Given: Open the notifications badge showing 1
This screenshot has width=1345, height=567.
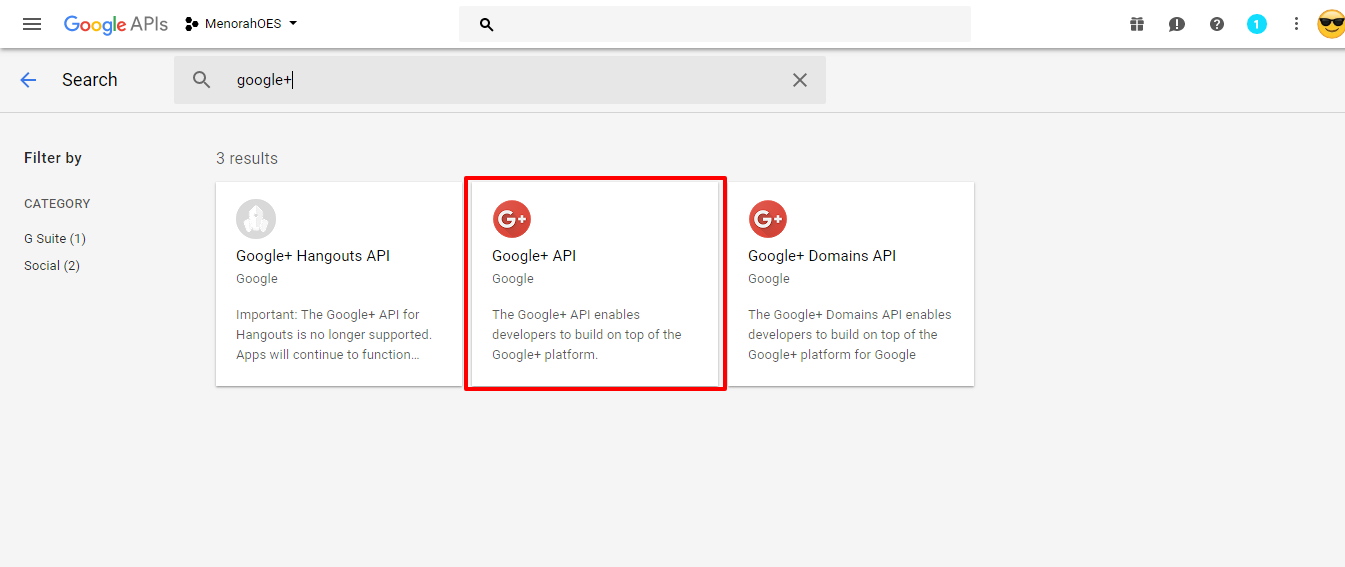Looking at the screenshot, I should tap(1257, 24).
